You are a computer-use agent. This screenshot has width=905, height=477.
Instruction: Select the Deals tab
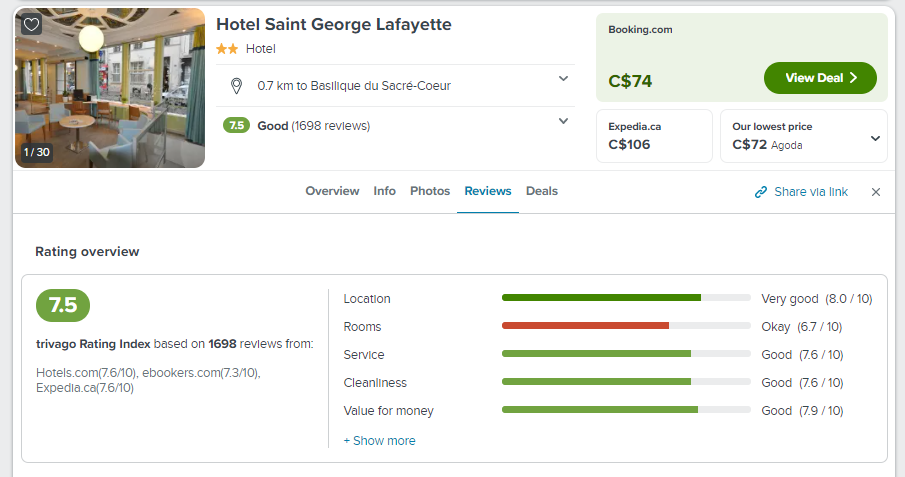(x=542, y=191)
